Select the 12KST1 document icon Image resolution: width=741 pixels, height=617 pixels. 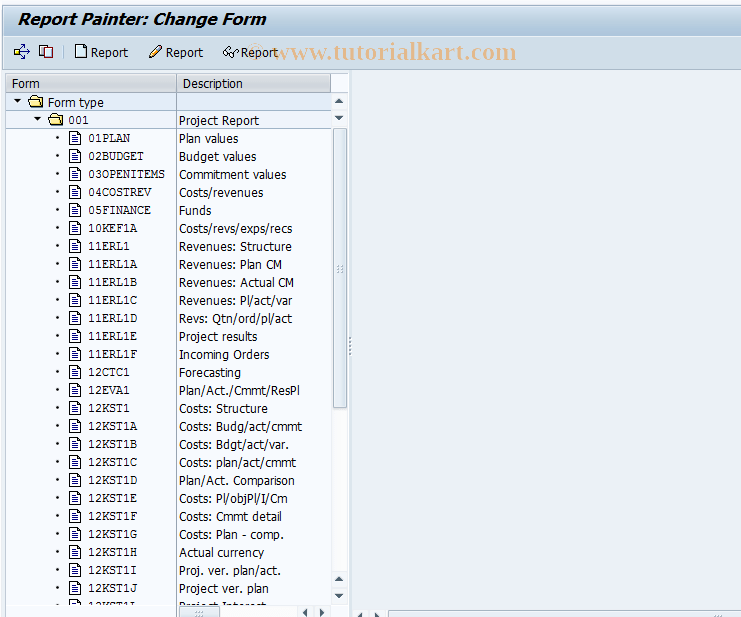click(x=75, y=408)
